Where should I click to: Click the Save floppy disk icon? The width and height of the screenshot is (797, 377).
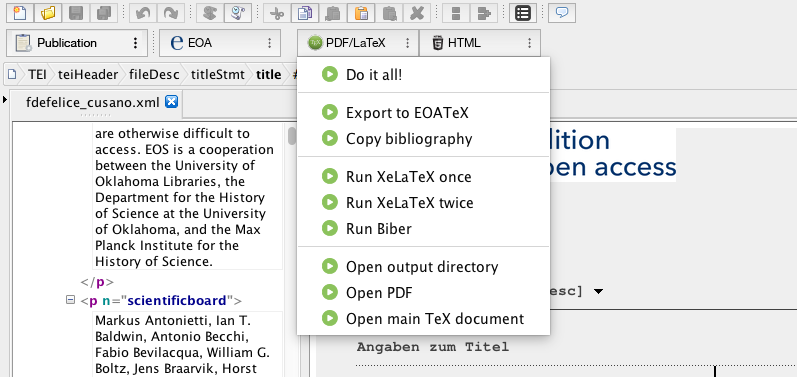pyautogui.click(x=76, y=13)
